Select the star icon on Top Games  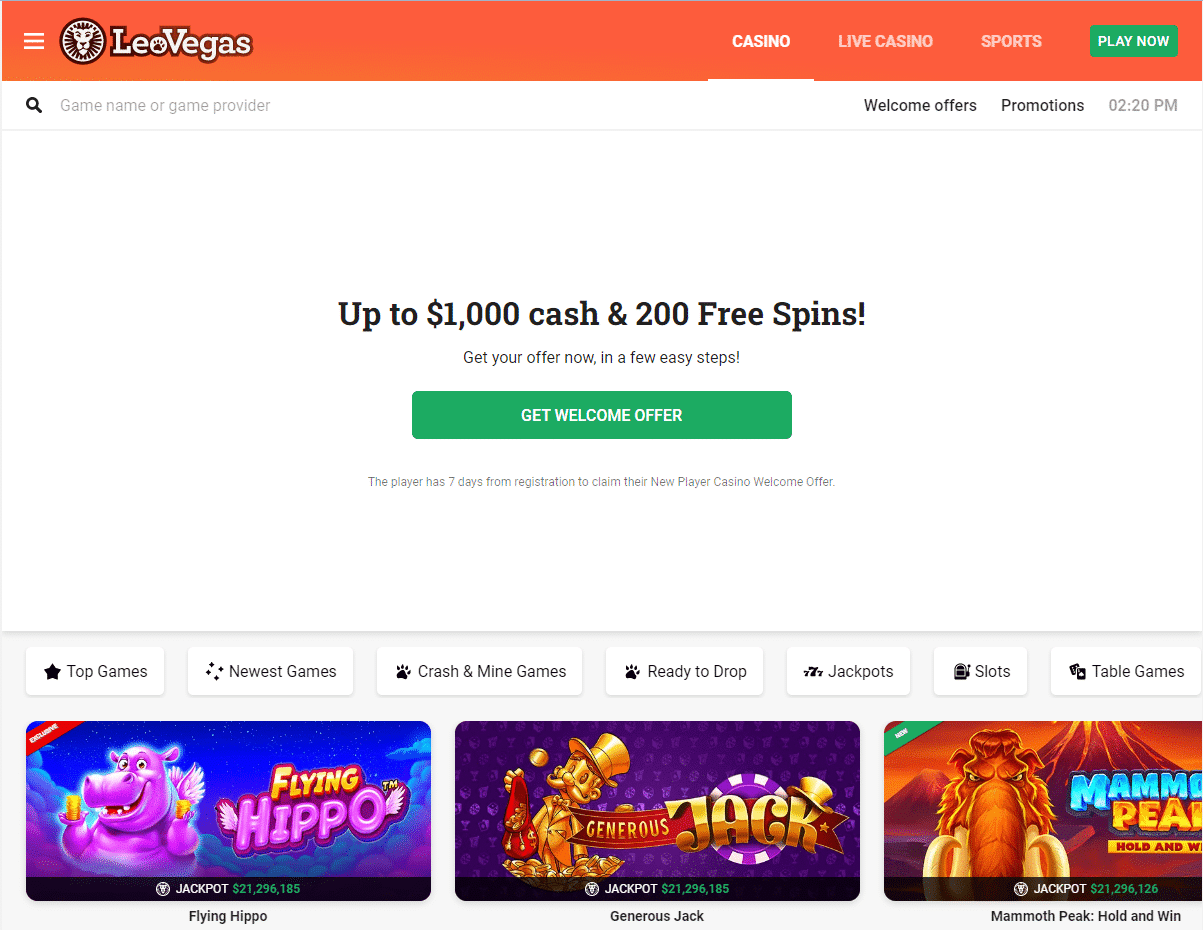click(x=53, y=672)
